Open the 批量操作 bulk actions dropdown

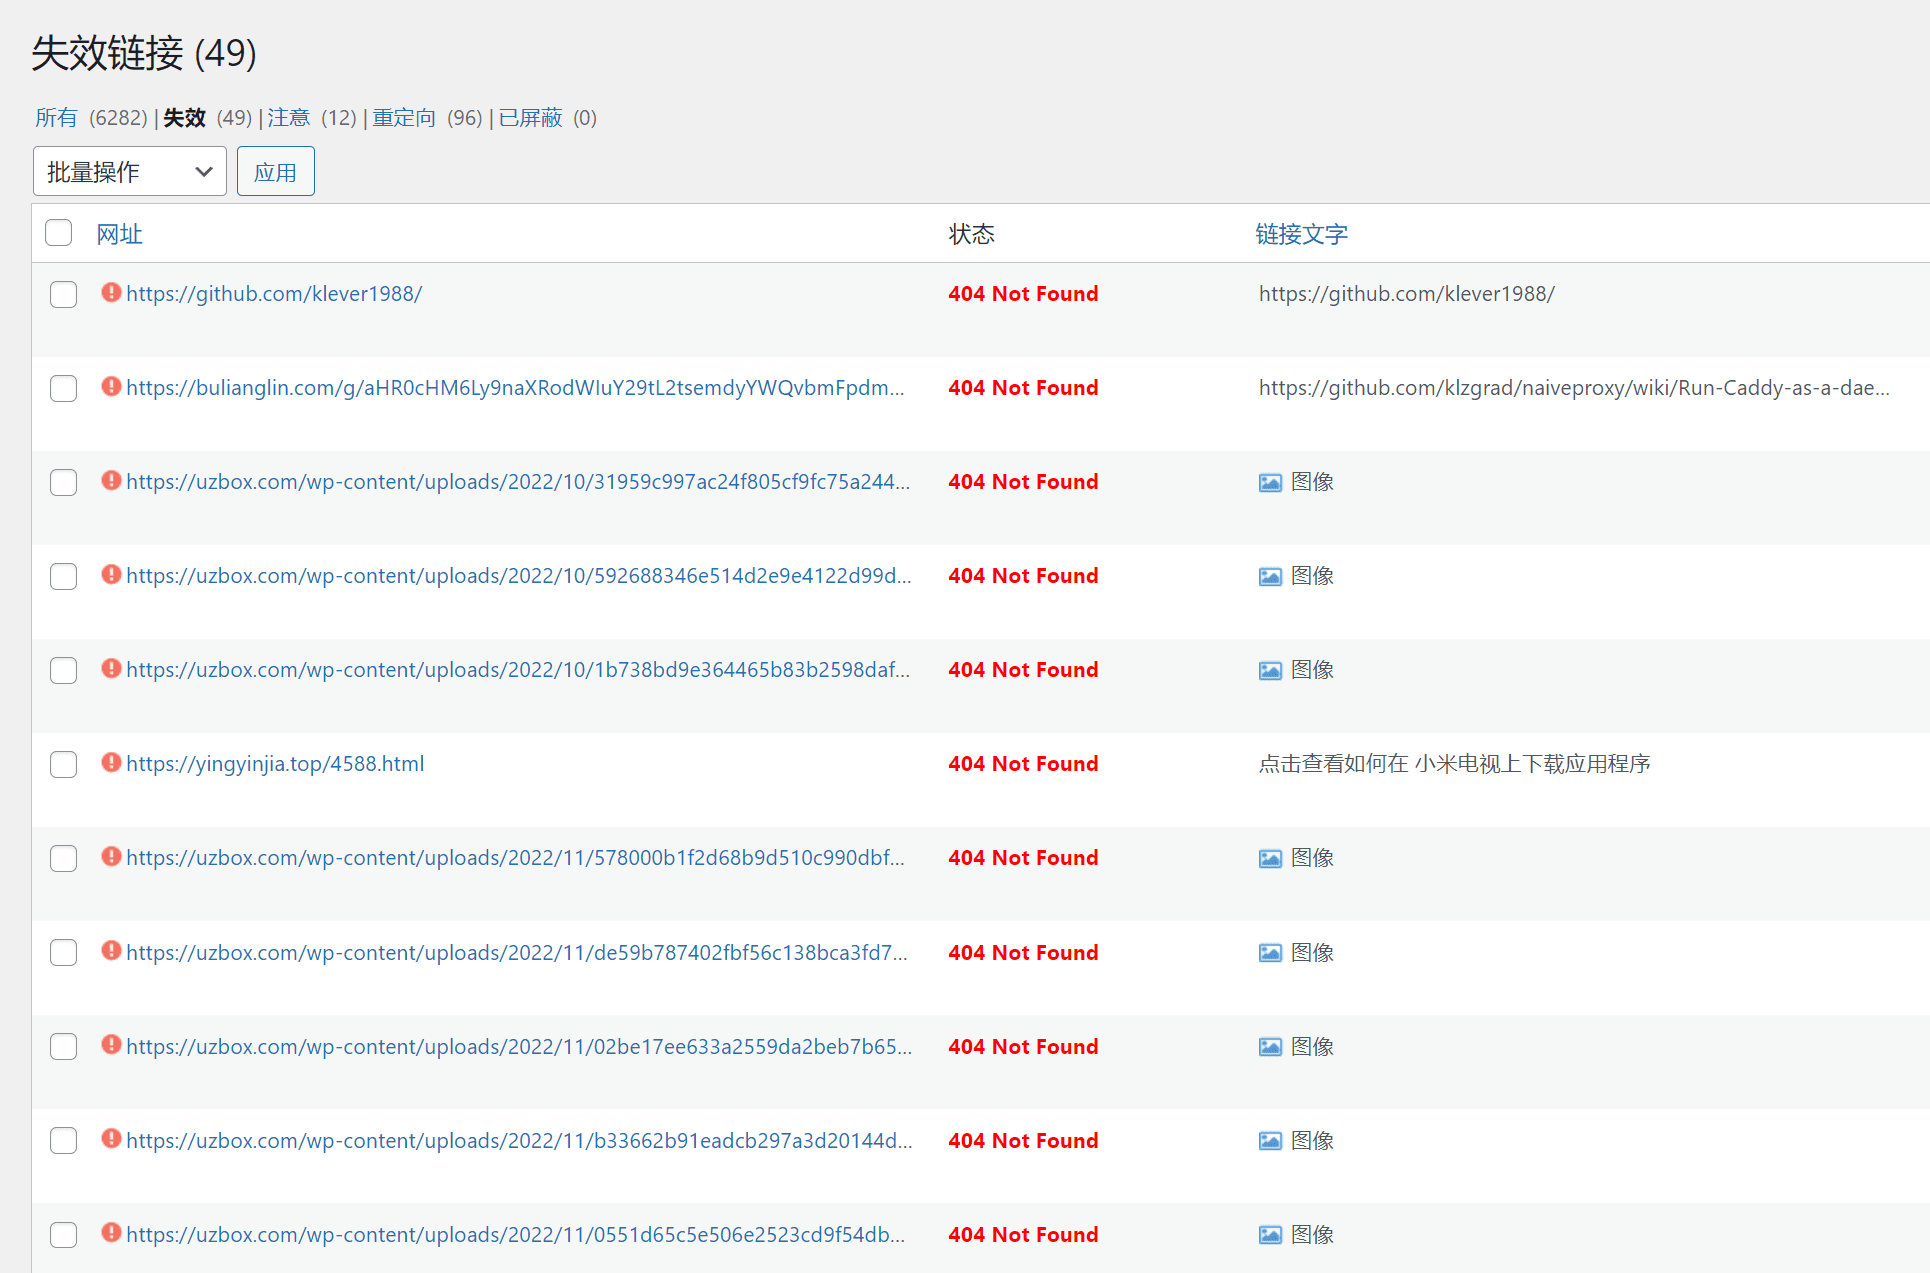click(x=129, y=171)
